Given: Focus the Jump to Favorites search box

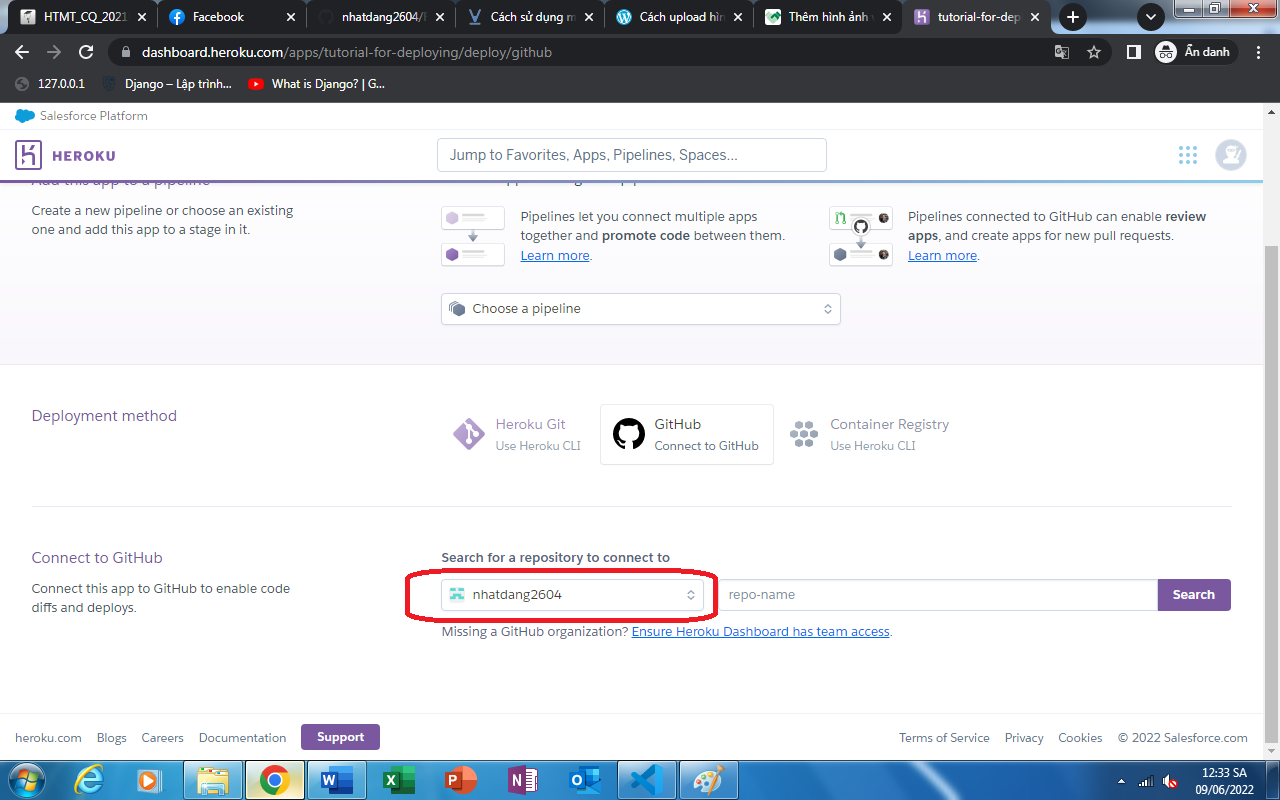Looking at the screenshot, I should (x=632, y=155).
